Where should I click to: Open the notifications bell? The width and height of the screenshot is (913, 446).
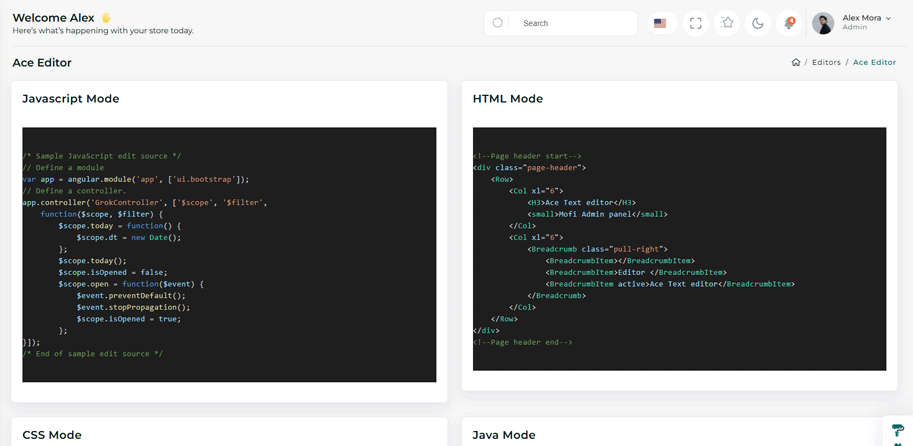click(x=789, y=23)
